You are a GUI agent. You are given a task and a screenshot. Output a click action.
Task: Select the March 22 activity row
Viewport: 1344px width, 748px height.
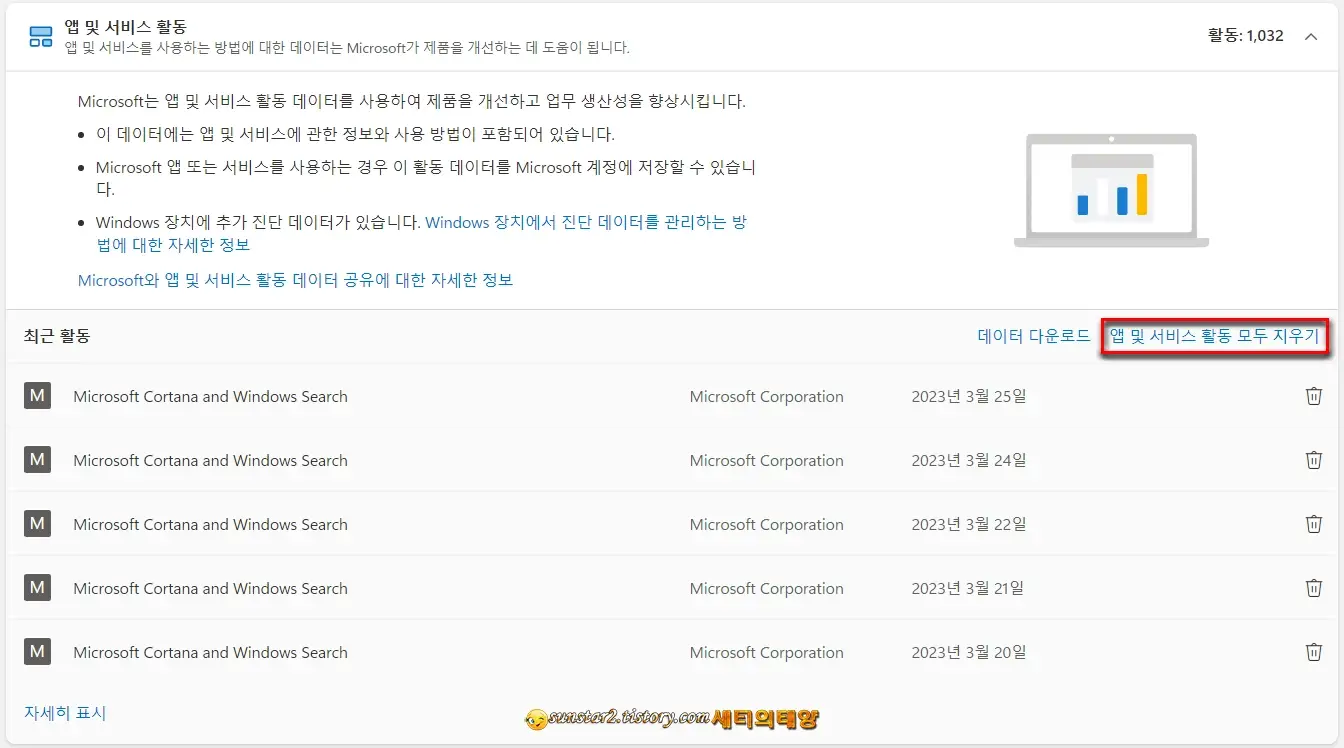pos(209,524)
